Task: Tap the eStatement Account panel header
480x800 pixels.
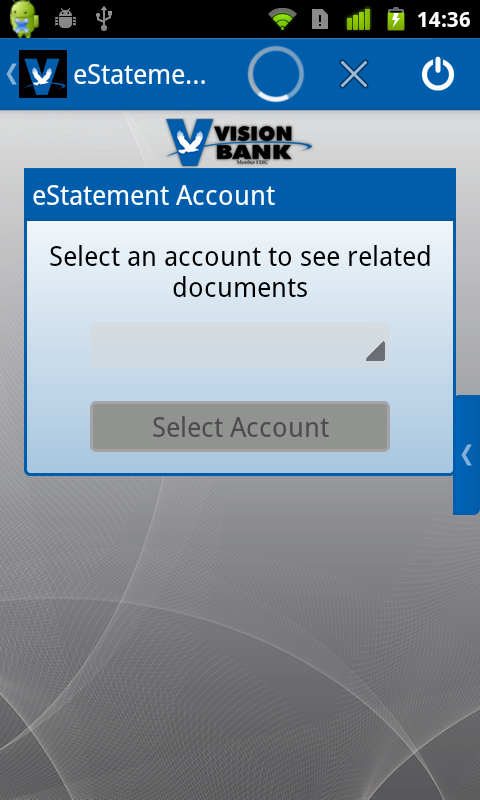Action: (x=240, y=195)
